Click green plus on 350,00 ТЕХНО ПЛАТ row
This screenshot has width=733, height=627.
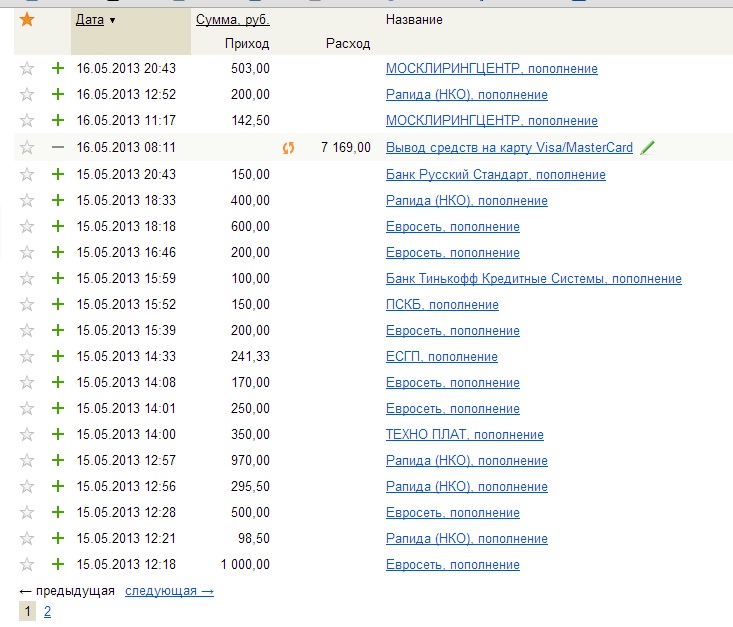point(57,435)
